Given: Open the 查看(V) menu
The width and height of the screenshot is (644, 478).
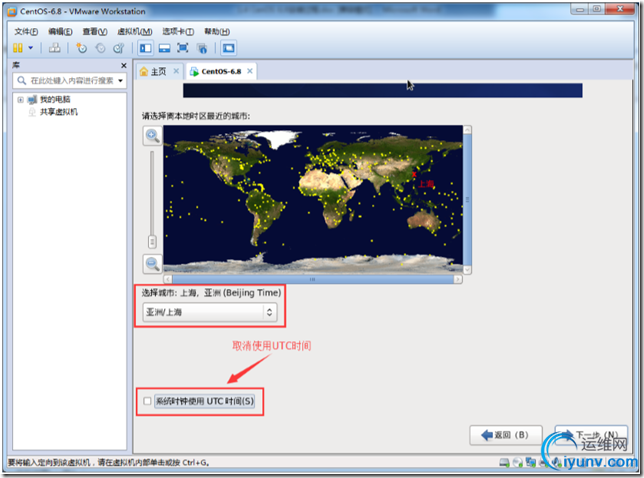Looking at the screenshot, I should (x=95, y=32).
